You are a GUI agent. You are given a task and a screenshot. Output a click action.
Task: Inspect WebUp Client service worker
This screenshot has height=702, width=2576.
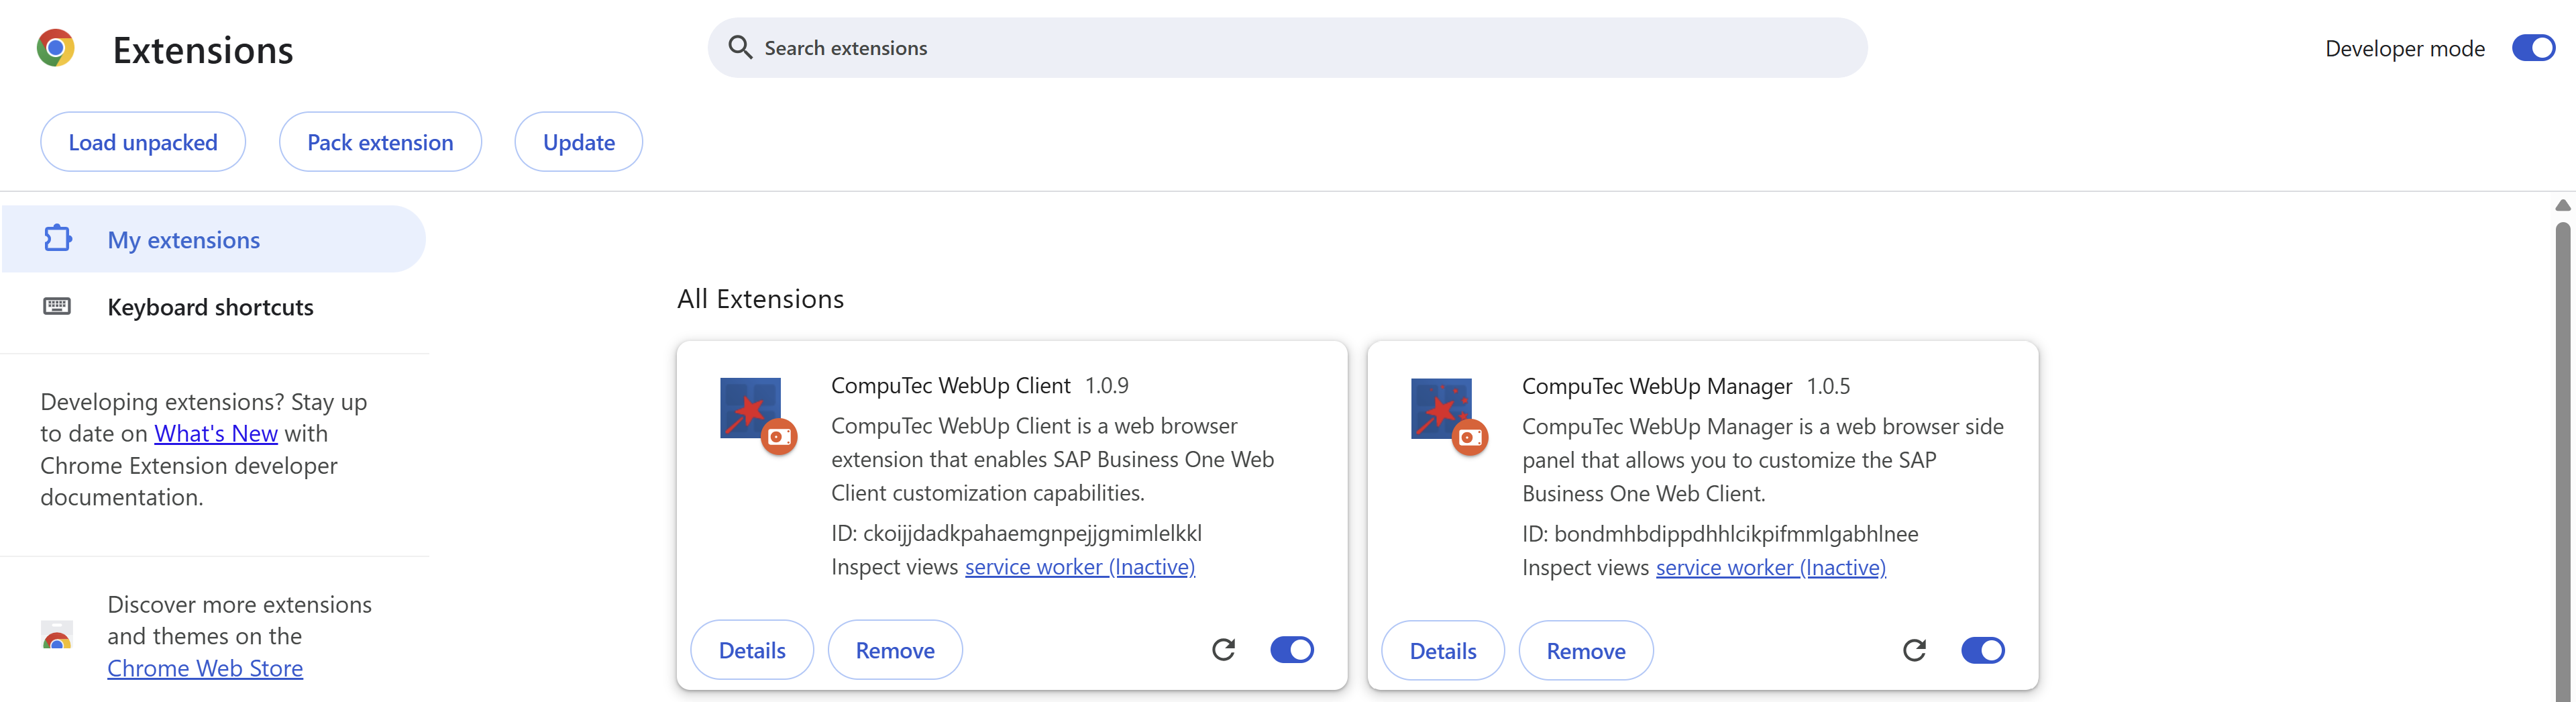[x=1079, y=566]
